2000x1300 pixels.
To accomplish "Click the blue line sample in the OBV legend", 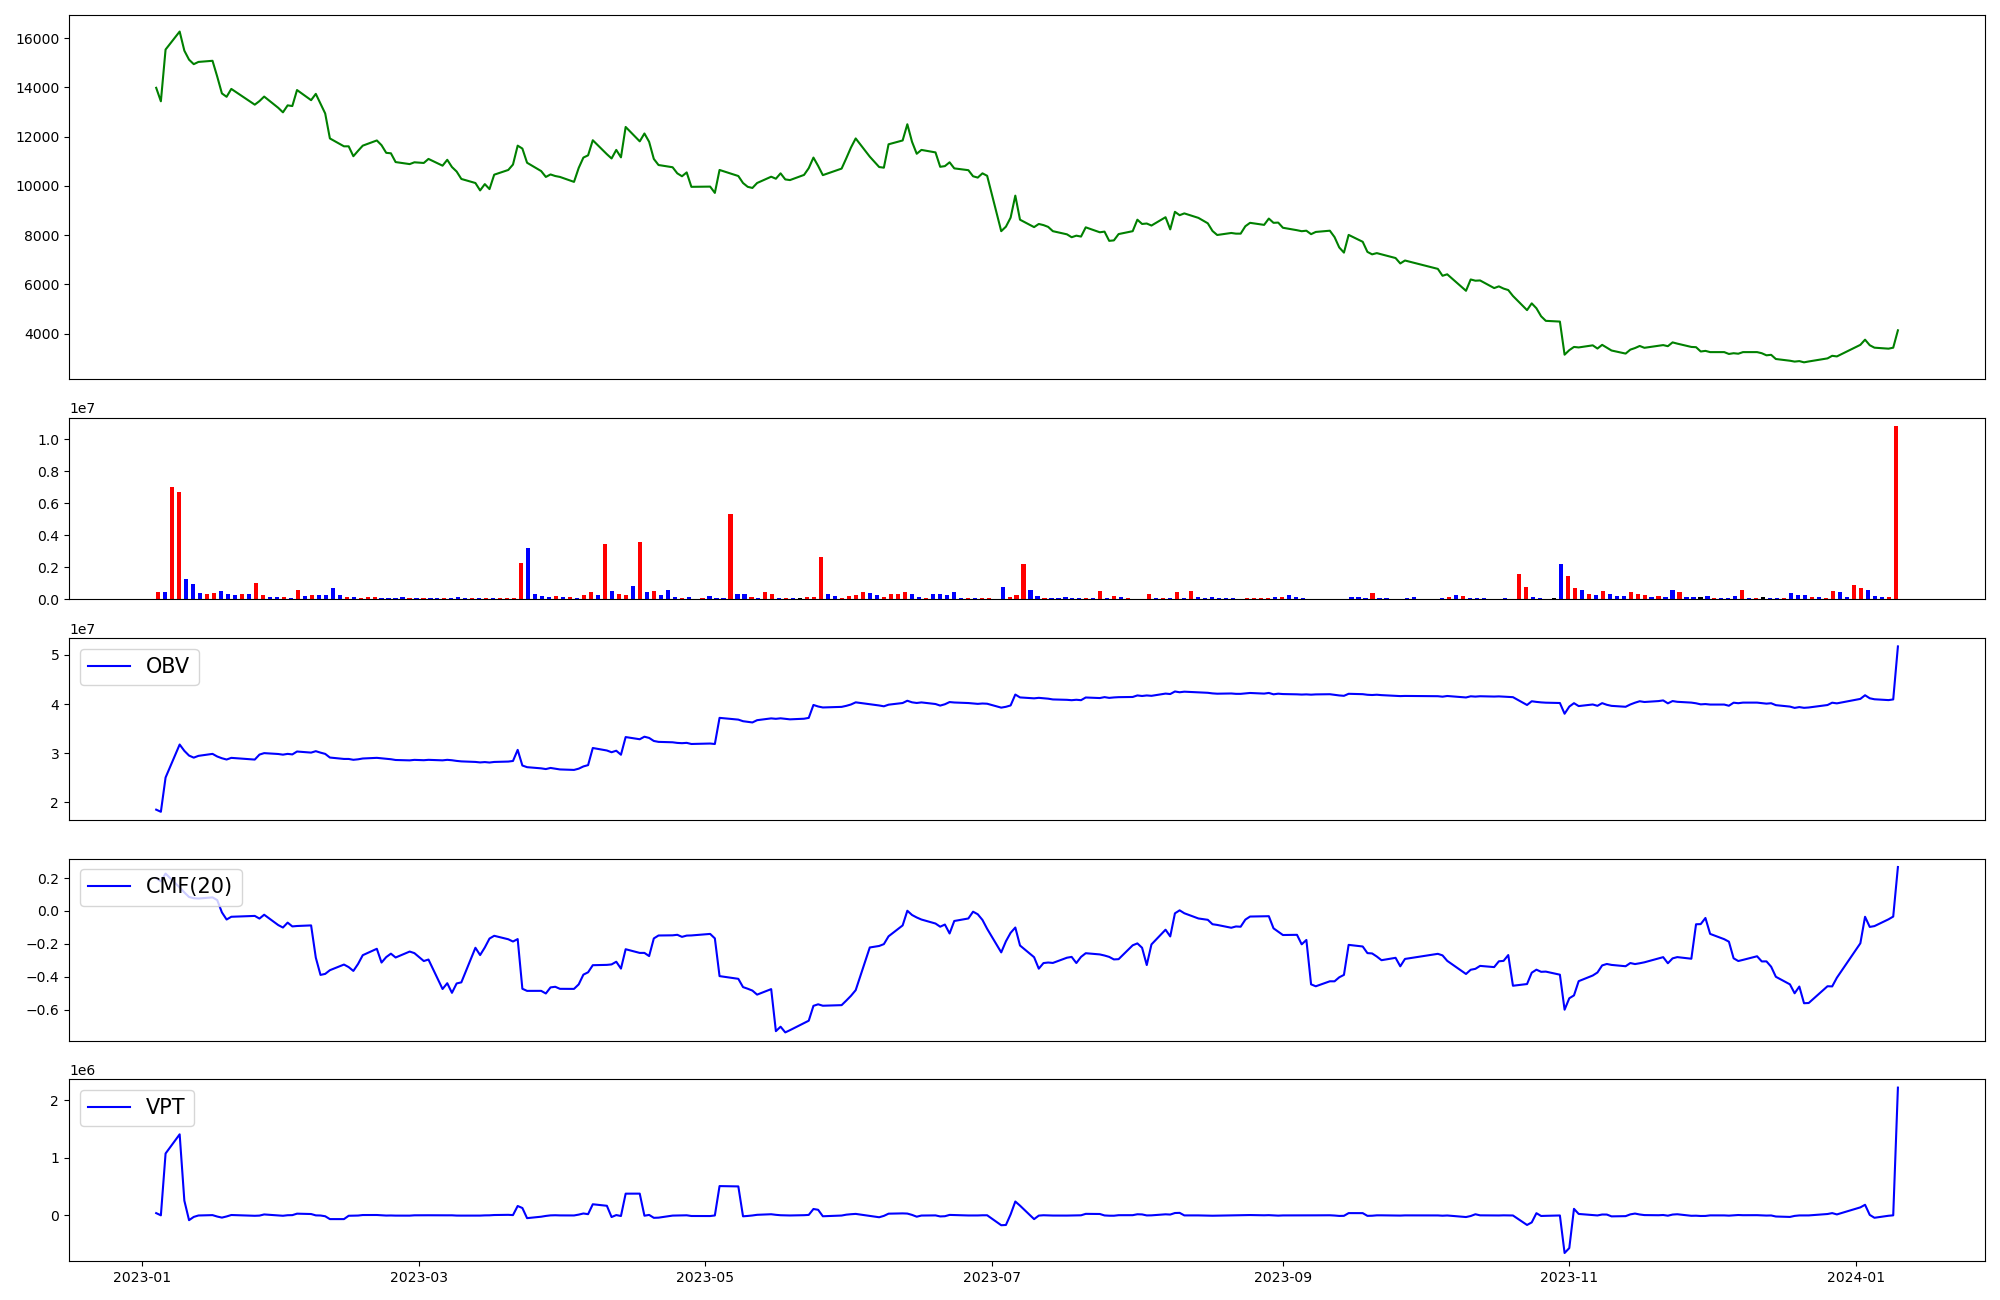I will [x=110, y=666].
